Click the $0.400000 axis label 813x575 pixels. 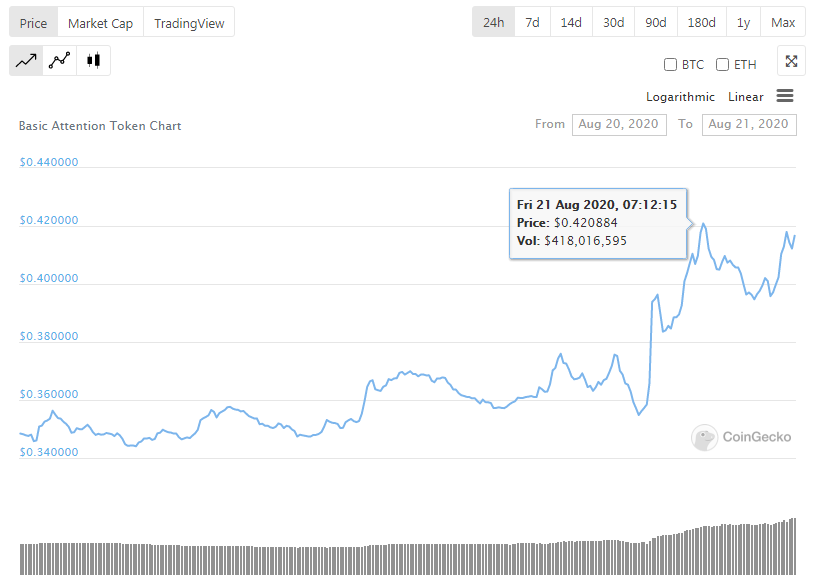(x=49, y=278)
